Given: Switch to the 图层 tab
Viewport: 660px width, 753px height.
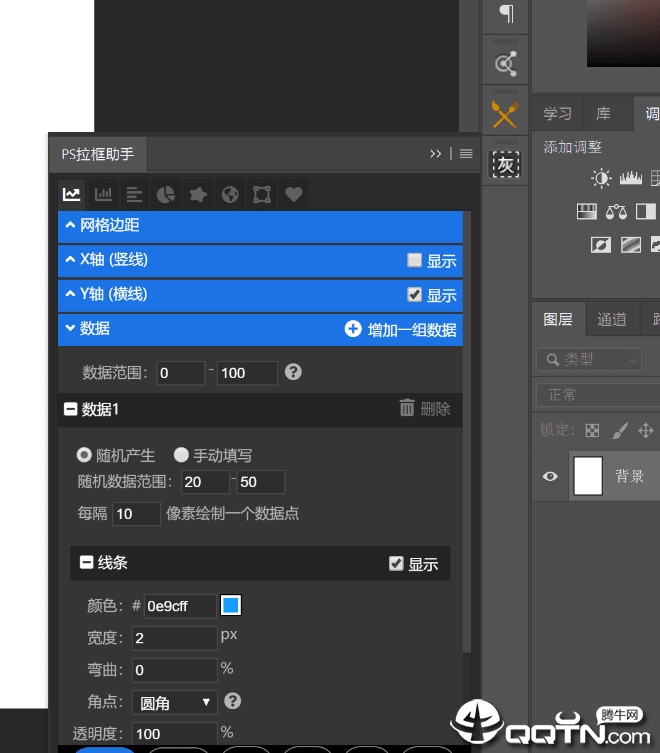Looking at the screenshot, I should (x=558, y=319).
